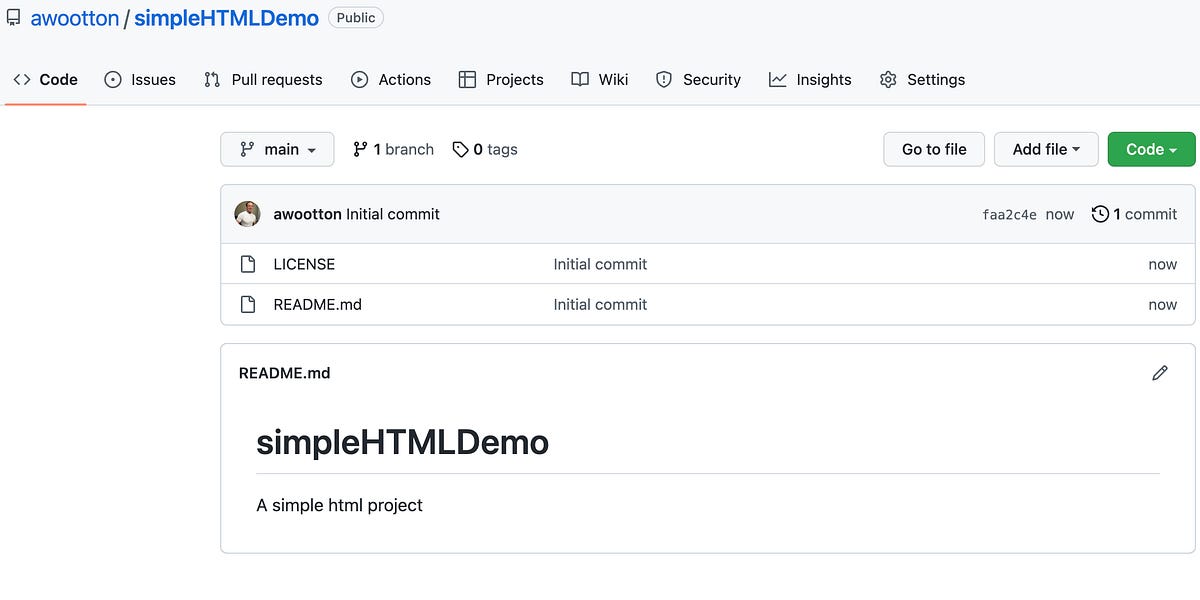The image size is (1200, 600).
Task: Open the green Code dropdown
Action: point(1151,148)
